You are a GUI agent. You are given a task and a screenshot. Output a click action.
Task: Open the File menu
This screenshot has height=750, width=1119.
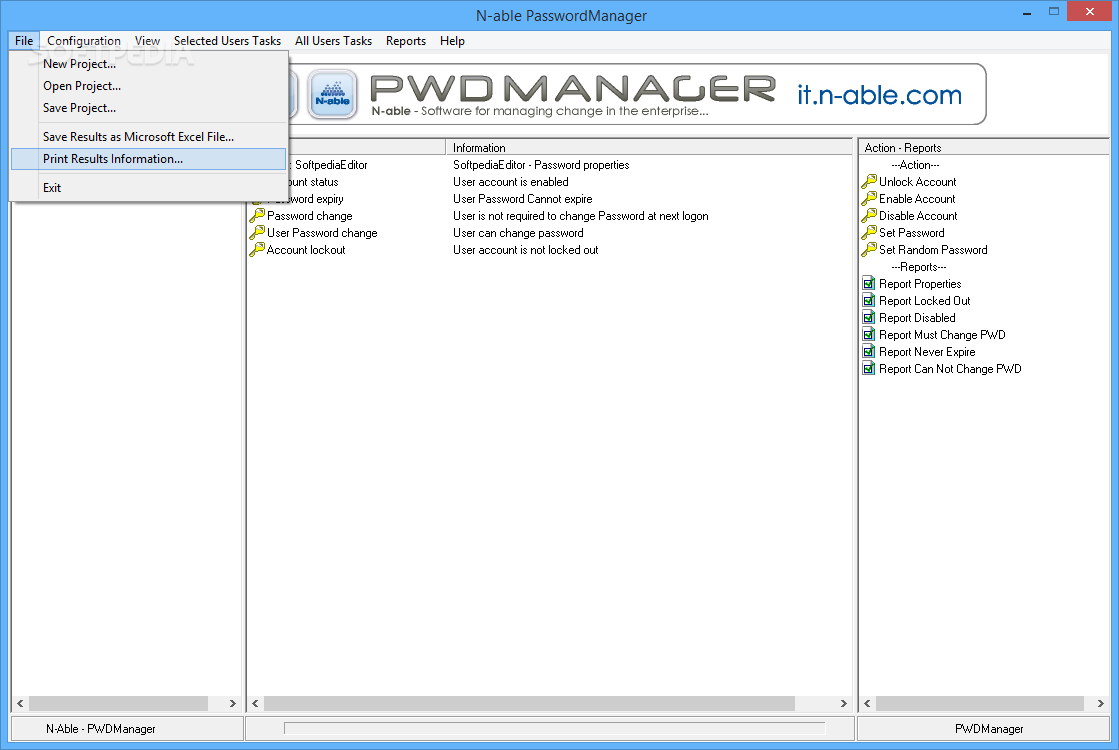point(24,41)
